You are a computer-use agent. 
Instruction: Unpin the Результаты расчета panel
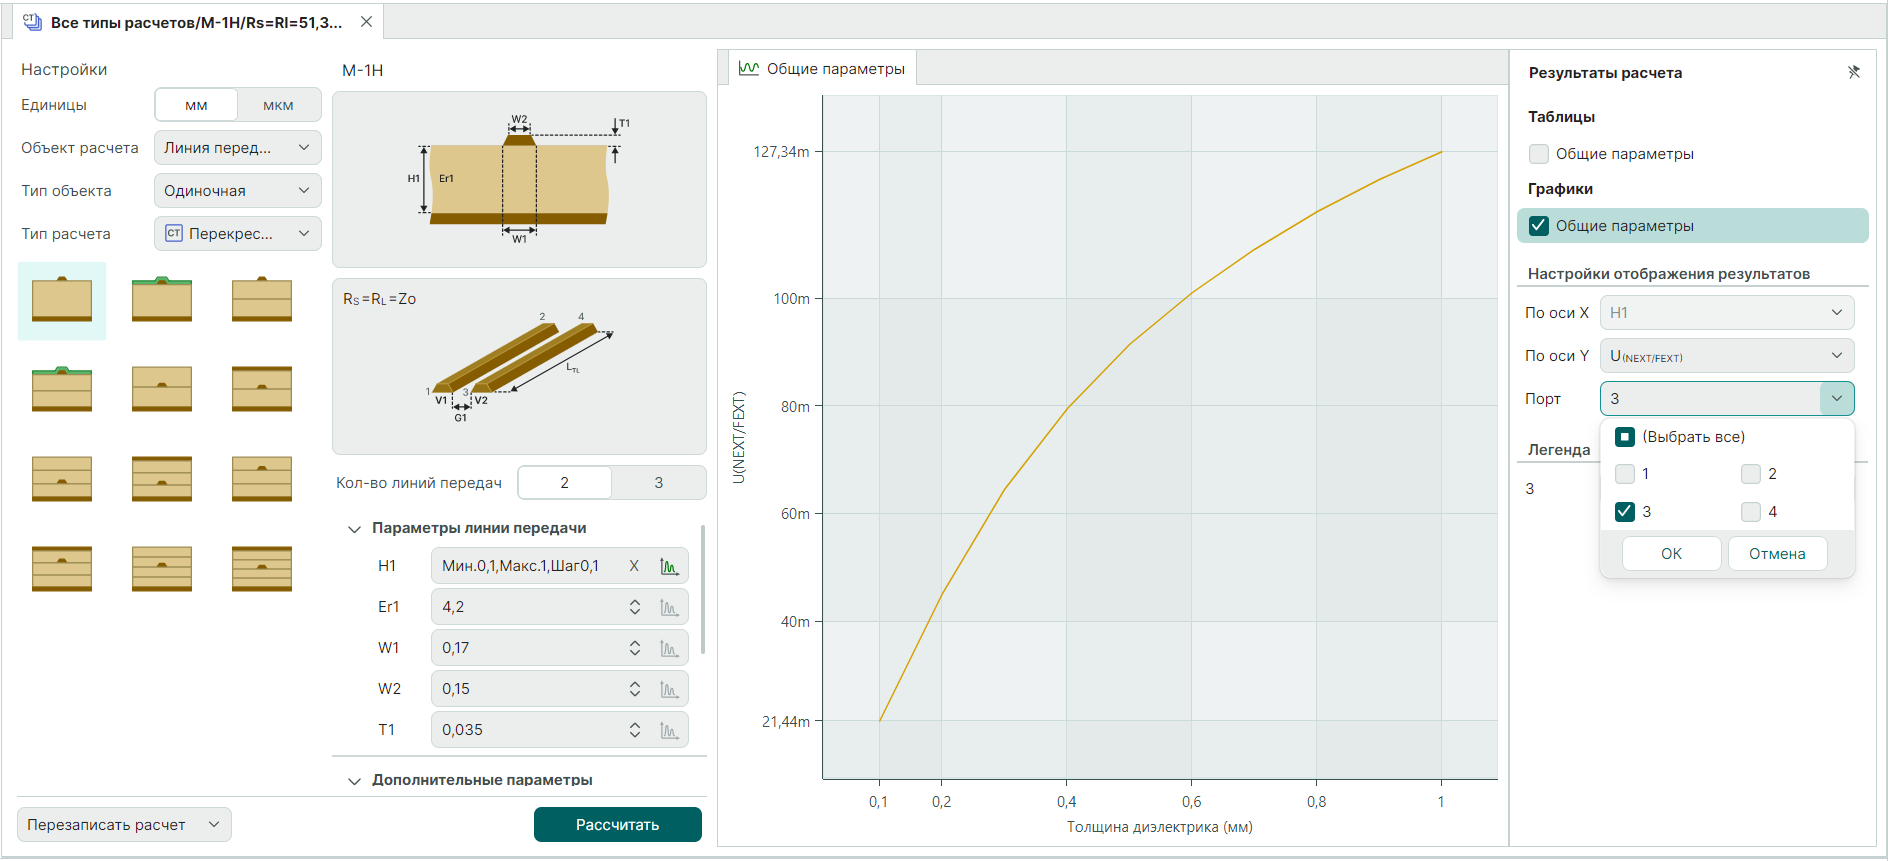(x=1853, y=72)
